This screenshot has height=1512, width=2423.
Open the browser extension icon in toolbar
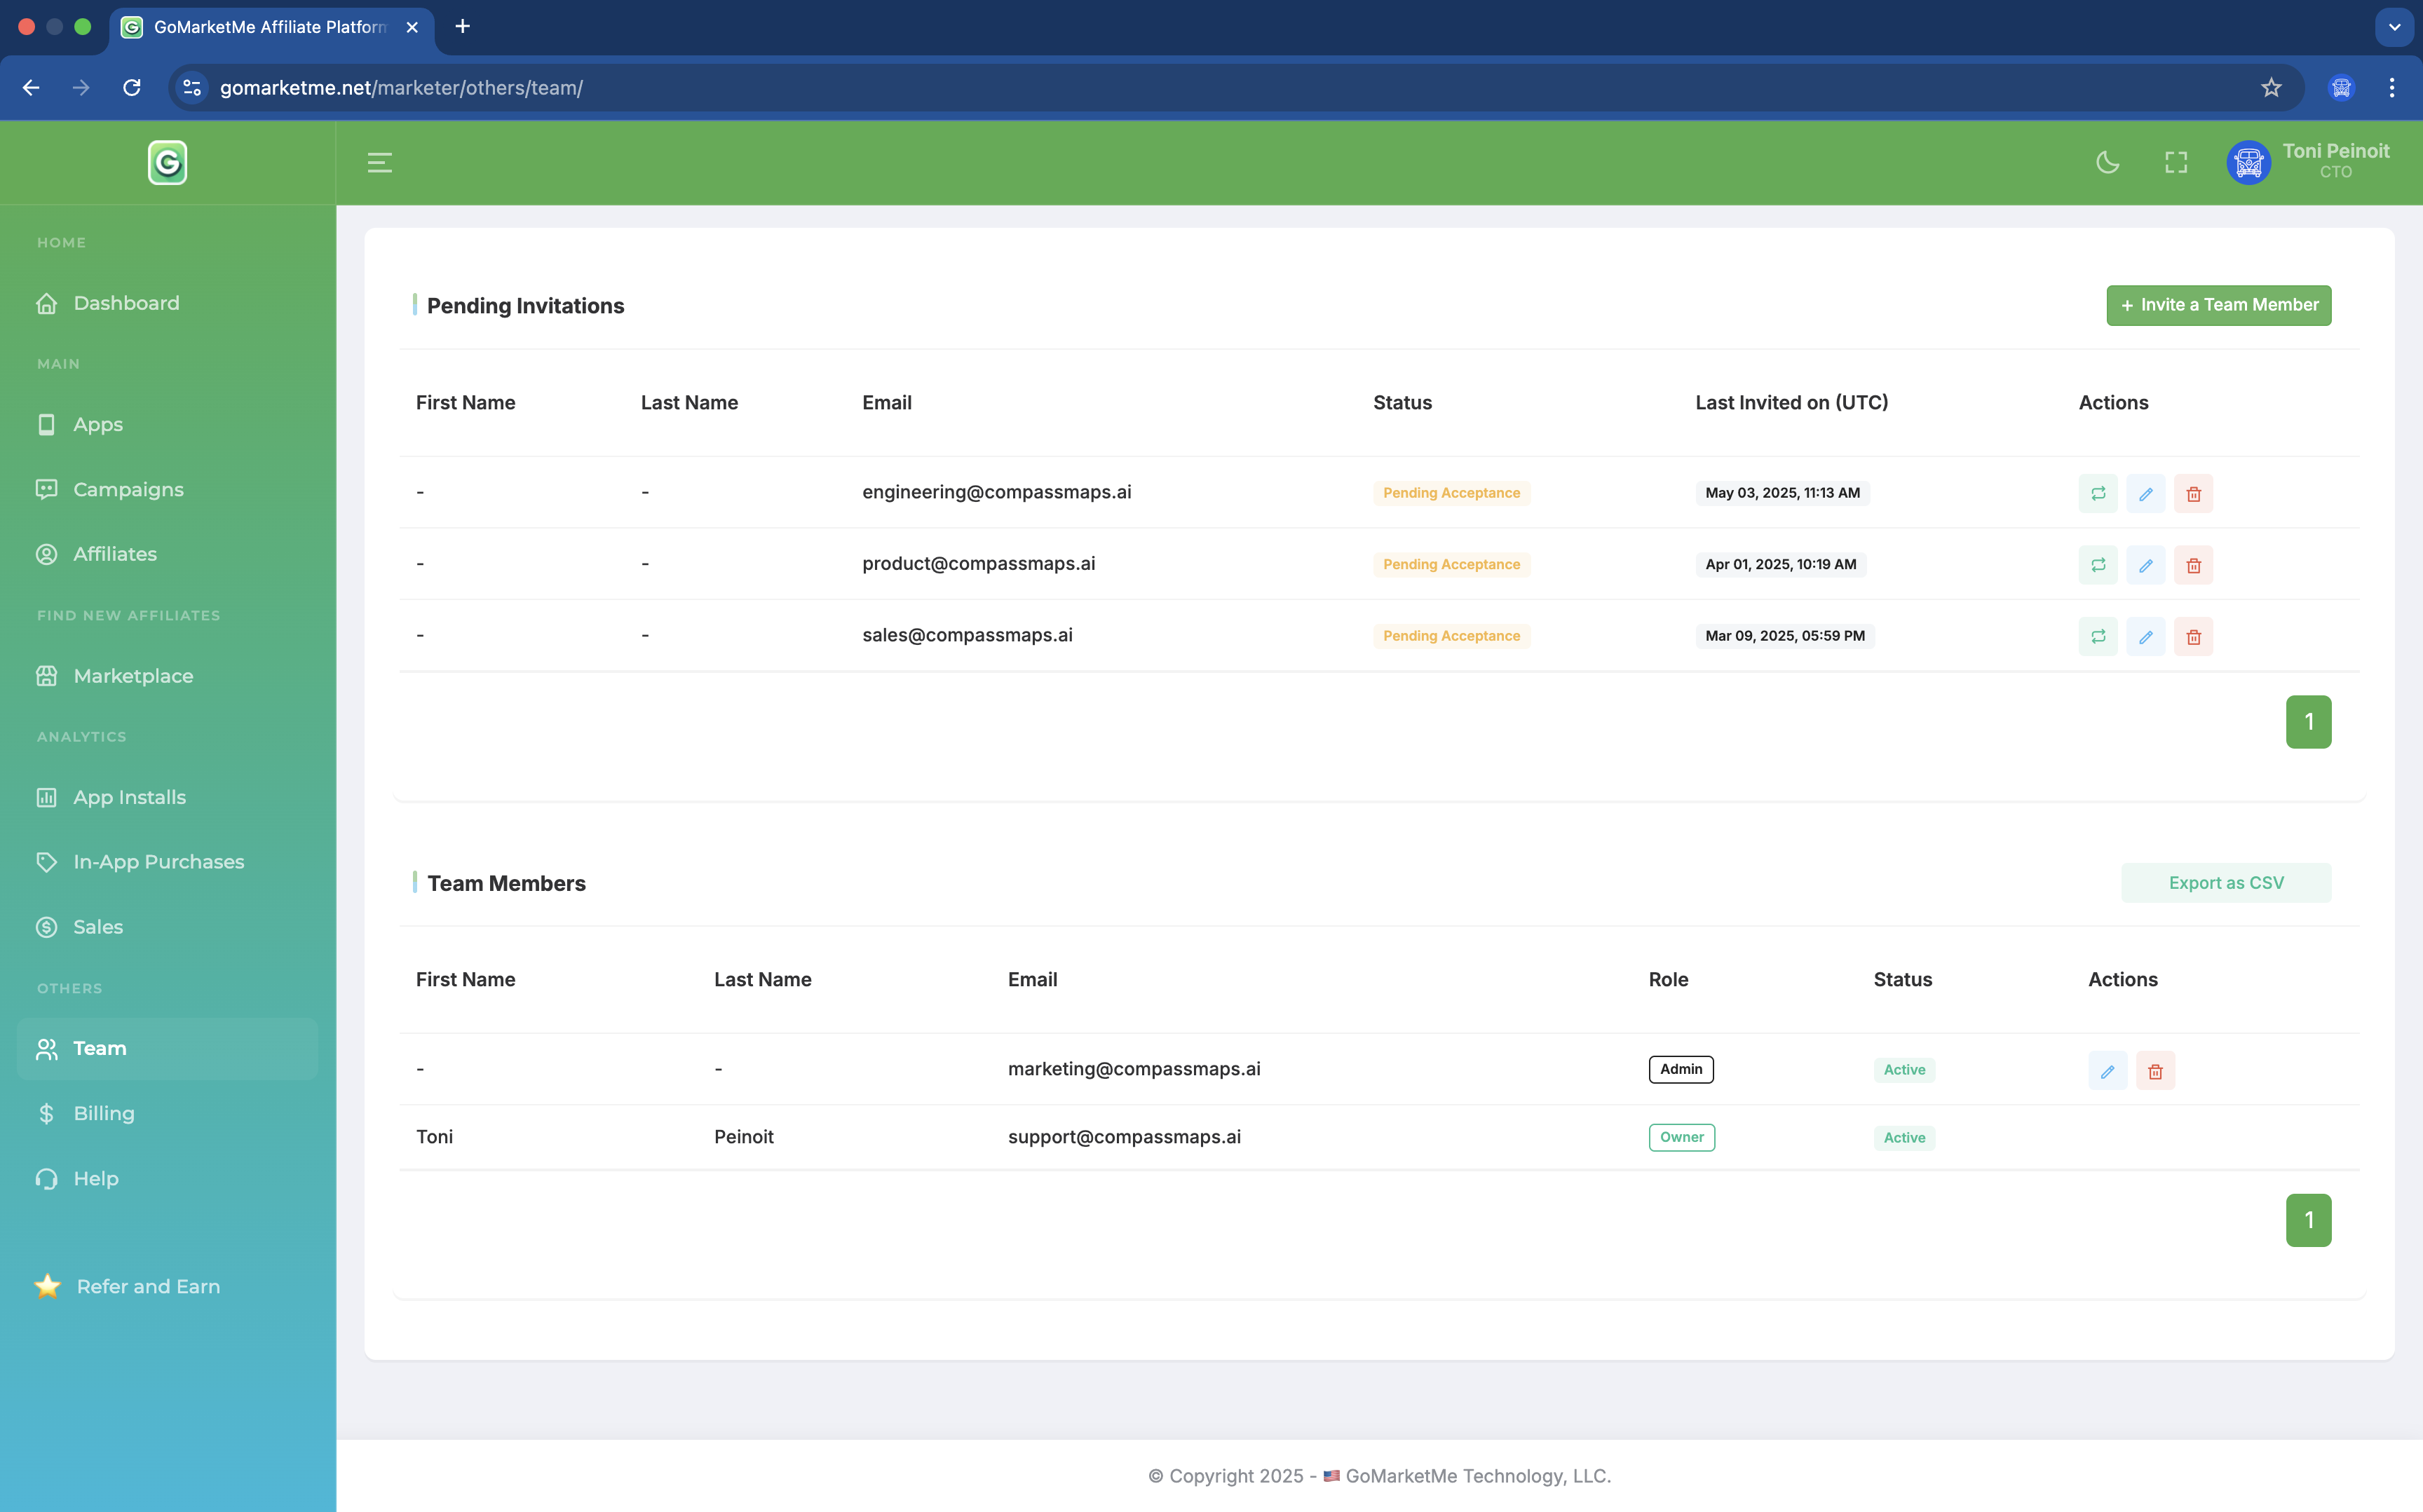[2341, 88]
